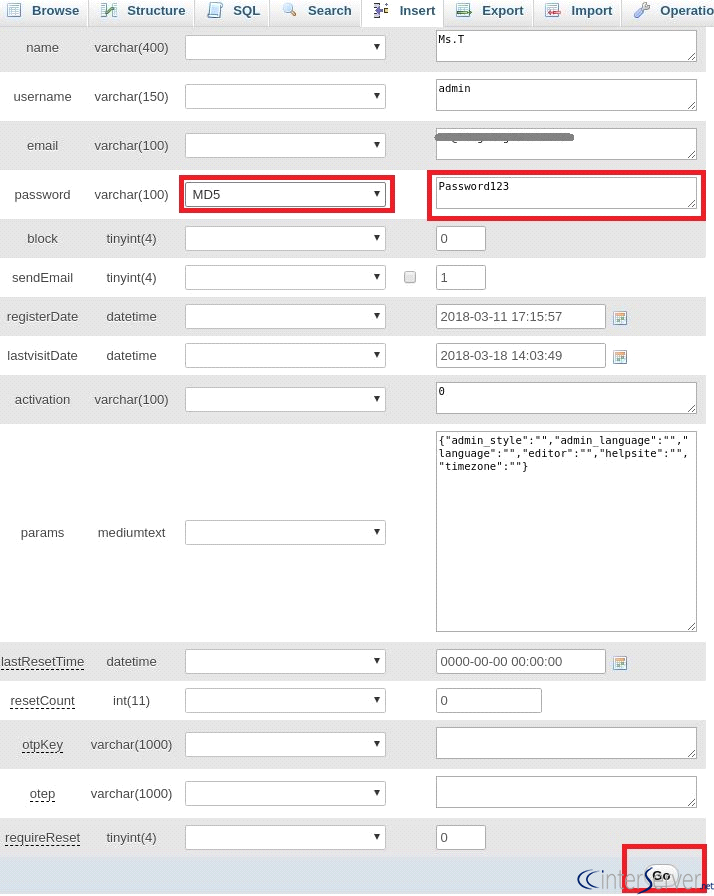Open function dropdown for registerDate field
This screenshot has height=896, width=714.
point(285,316)
